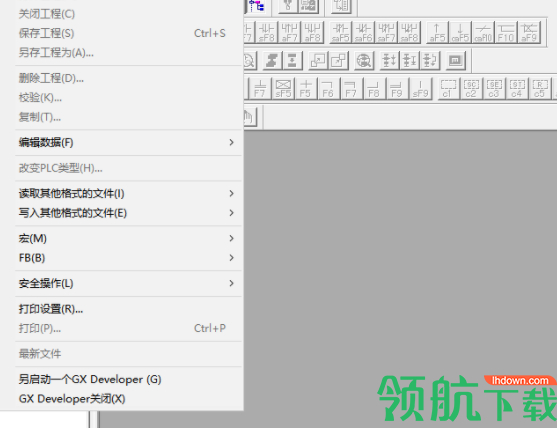Click the caF10 invert result icon
Screen dimensions: 557x428
click(483, 32)
